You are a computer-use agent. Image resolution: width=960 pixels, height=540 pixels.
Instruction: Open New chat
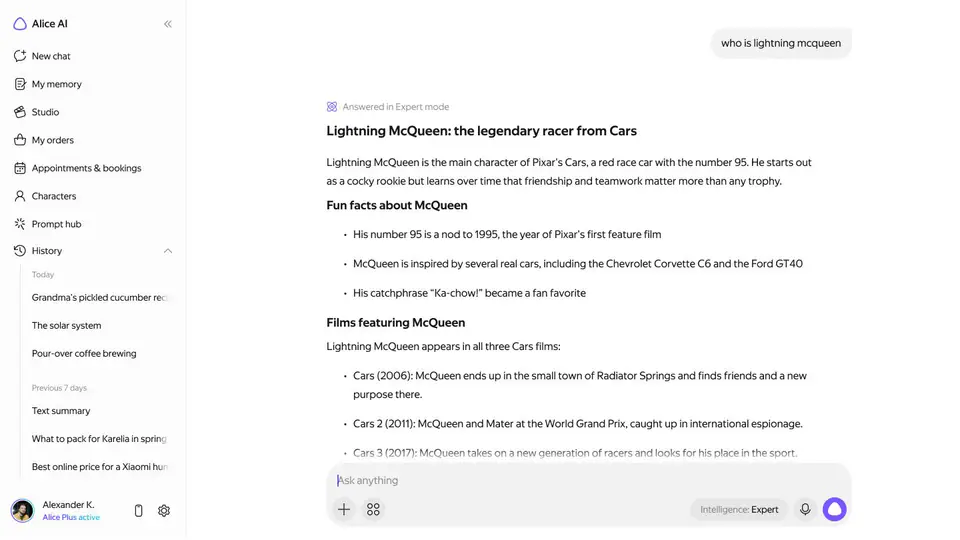pyautogui.click(x=51, y=56)
